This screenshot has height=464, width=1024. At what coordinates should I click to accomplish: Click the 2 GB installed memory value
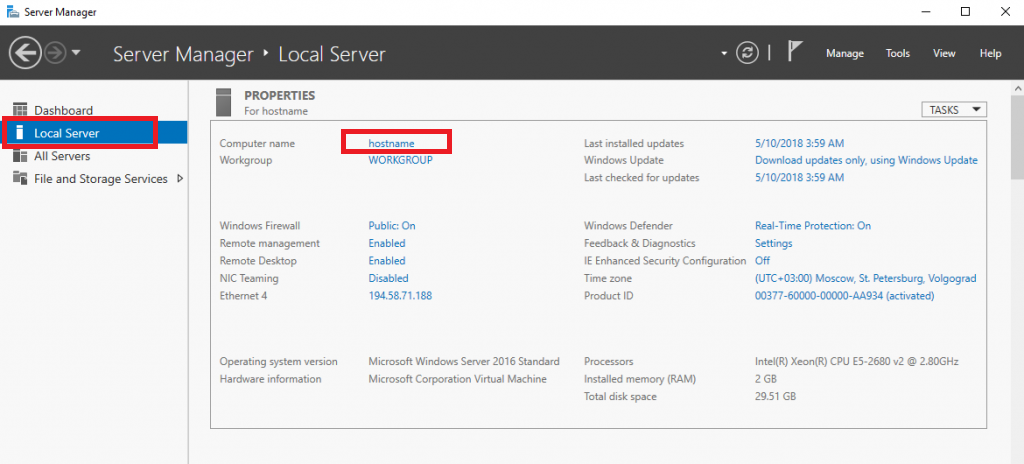[765, 379]
